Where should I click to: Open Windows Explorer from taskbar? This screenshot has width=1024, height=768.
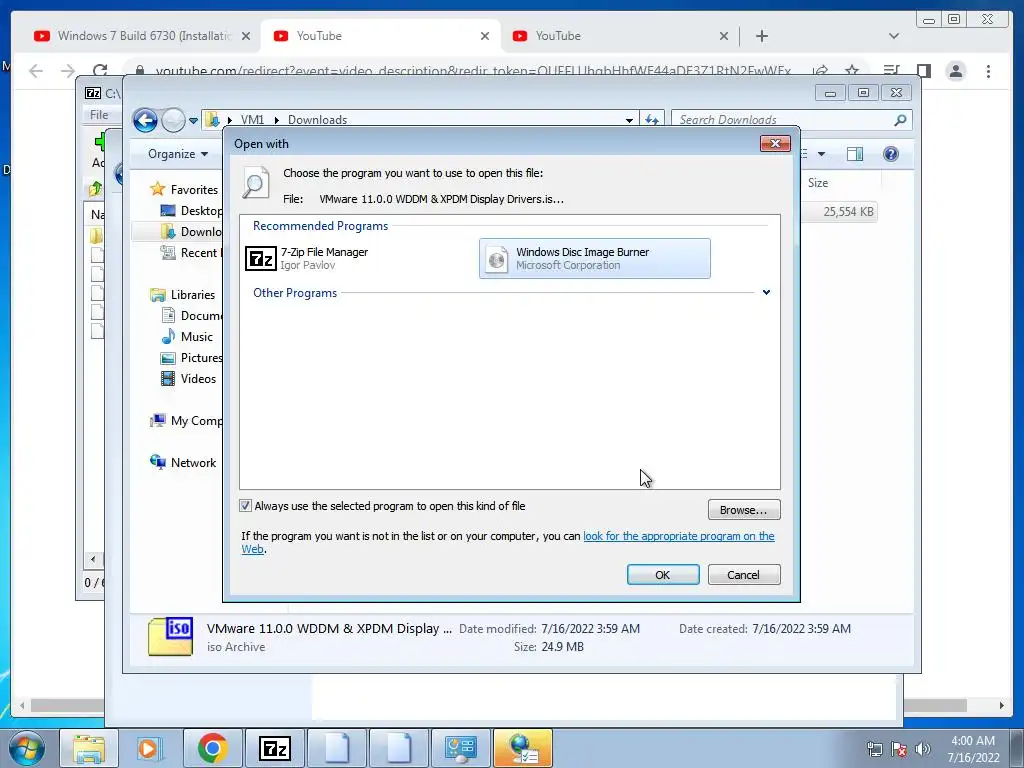point(88,748)
